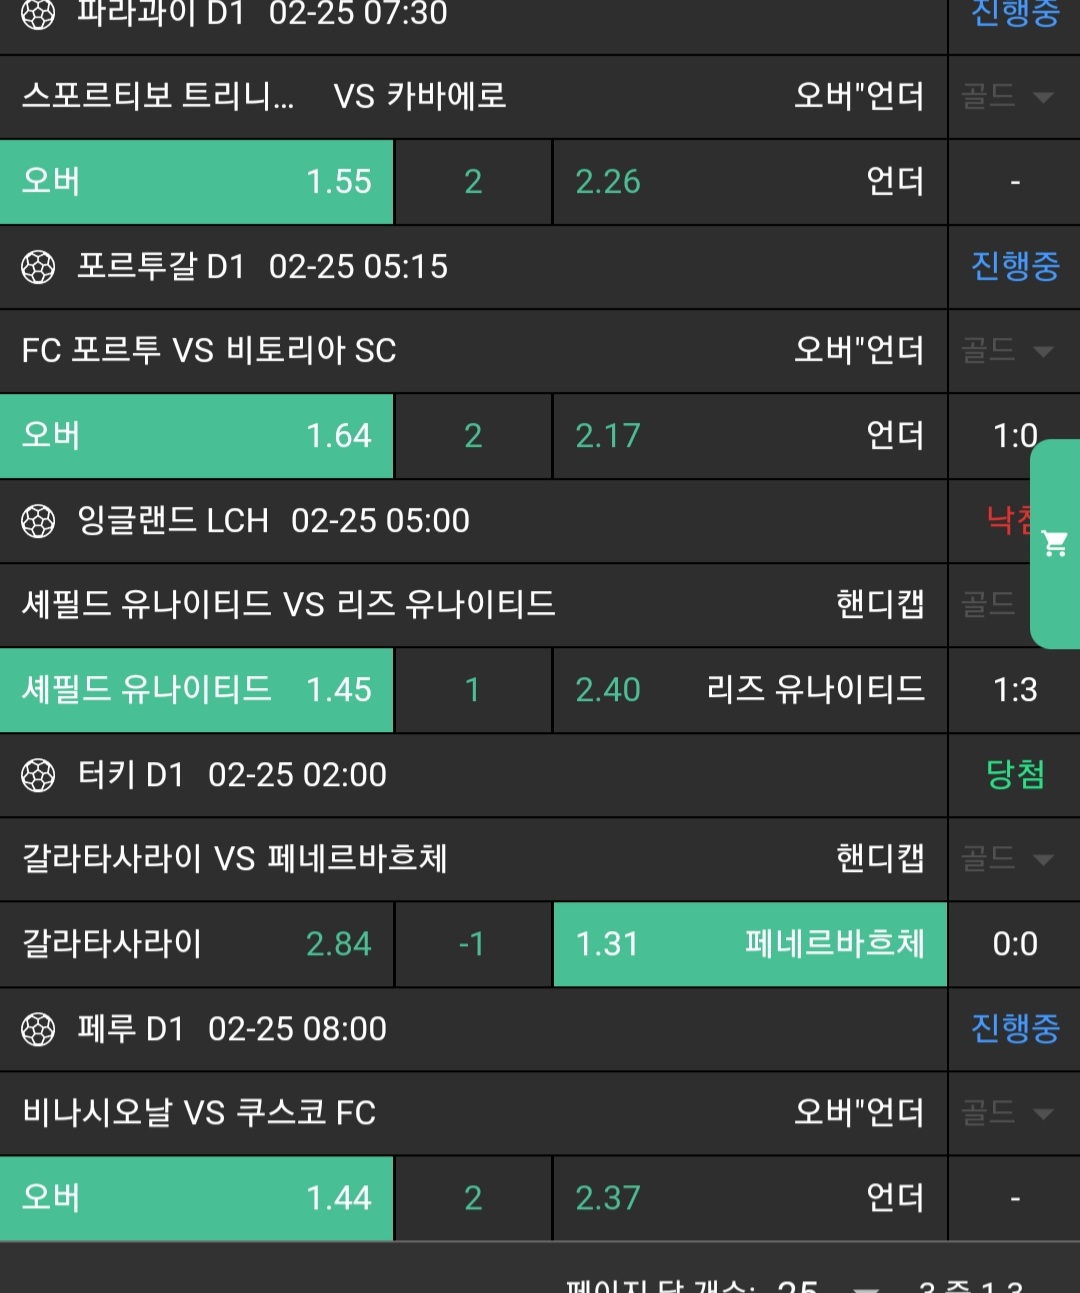Choose the 언더 2.37 option for 비나시오날

pos(750,1198)
